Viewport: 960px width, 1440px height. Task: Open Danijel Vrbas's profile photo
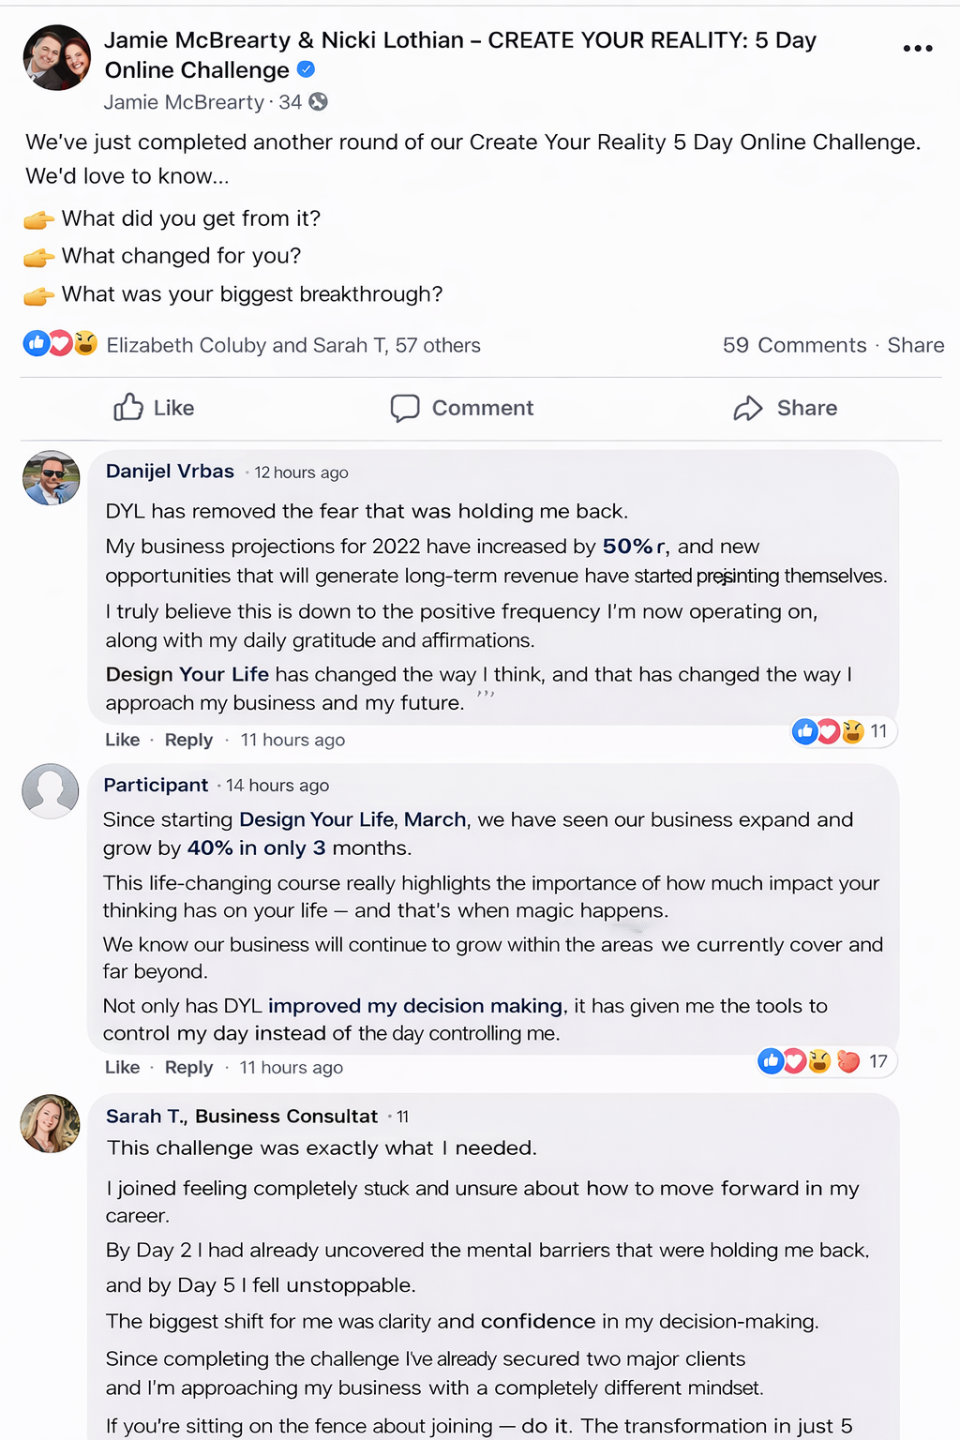click(51, 478)
